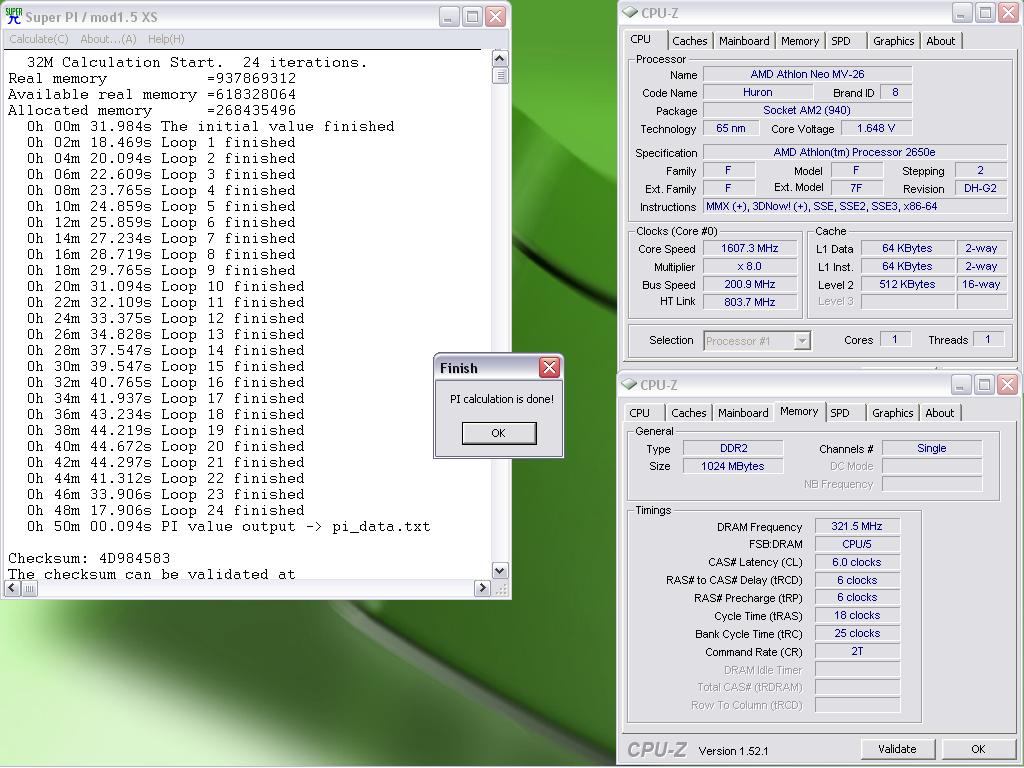The width and height of the screenshot is (1024, 768).
Task: Click down arrow of Super PI vertical scrollbar
Action: 500,570
